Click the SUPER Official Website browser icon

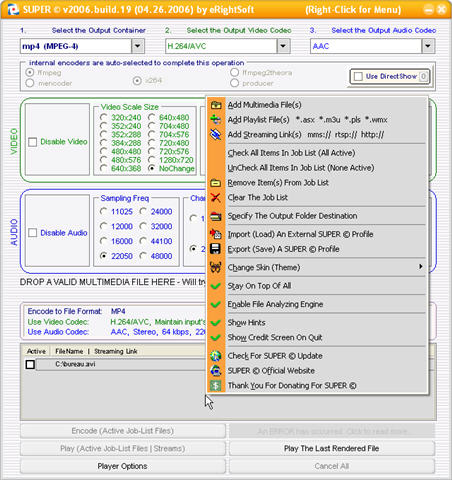[x=216, y=371]
